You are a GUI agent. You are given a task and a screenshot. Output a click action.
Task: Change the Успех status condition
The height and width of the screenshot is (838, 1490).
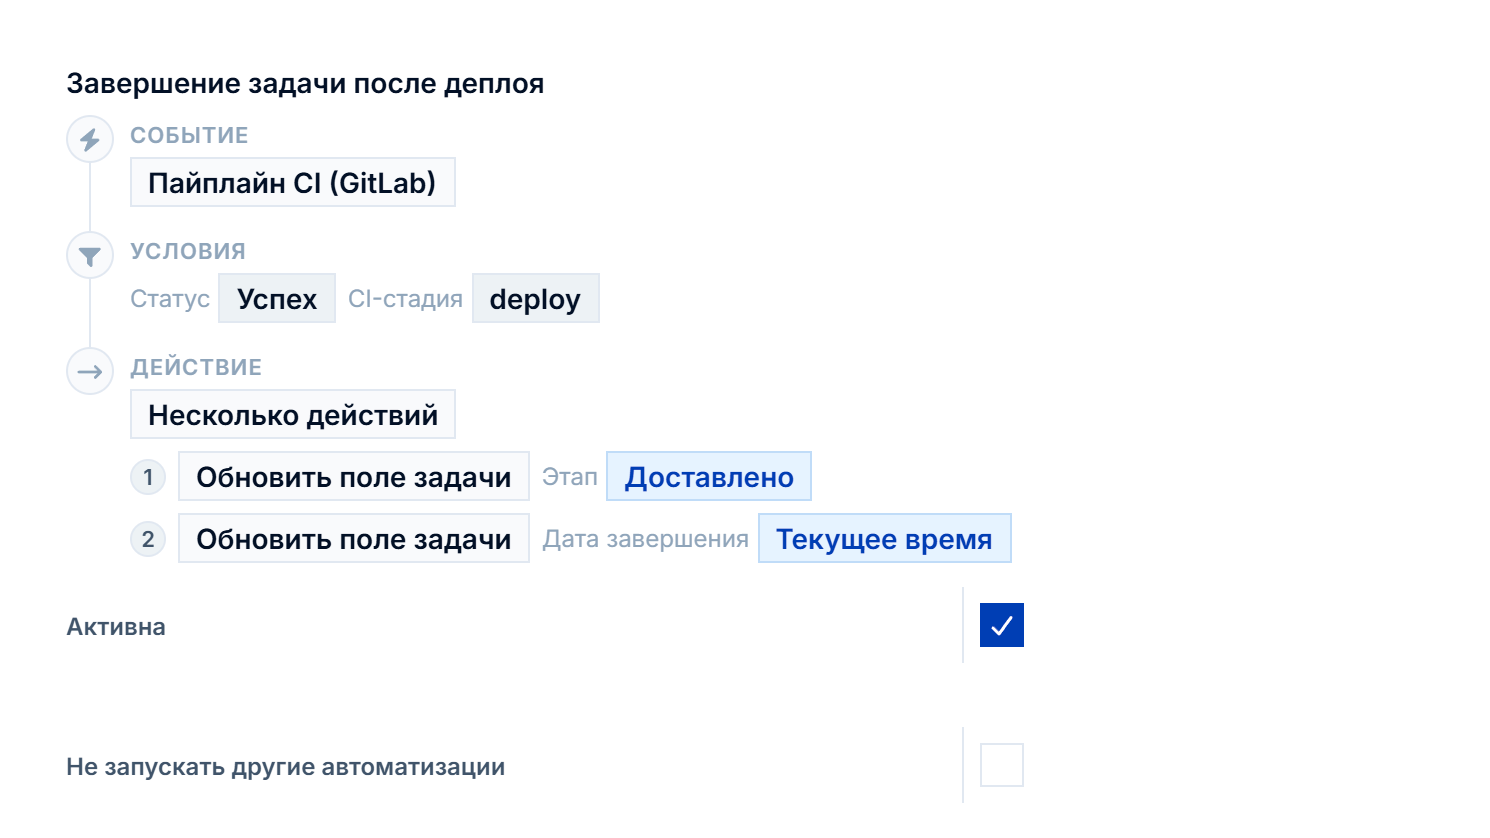pyautogui.click(x=277, y=298)
